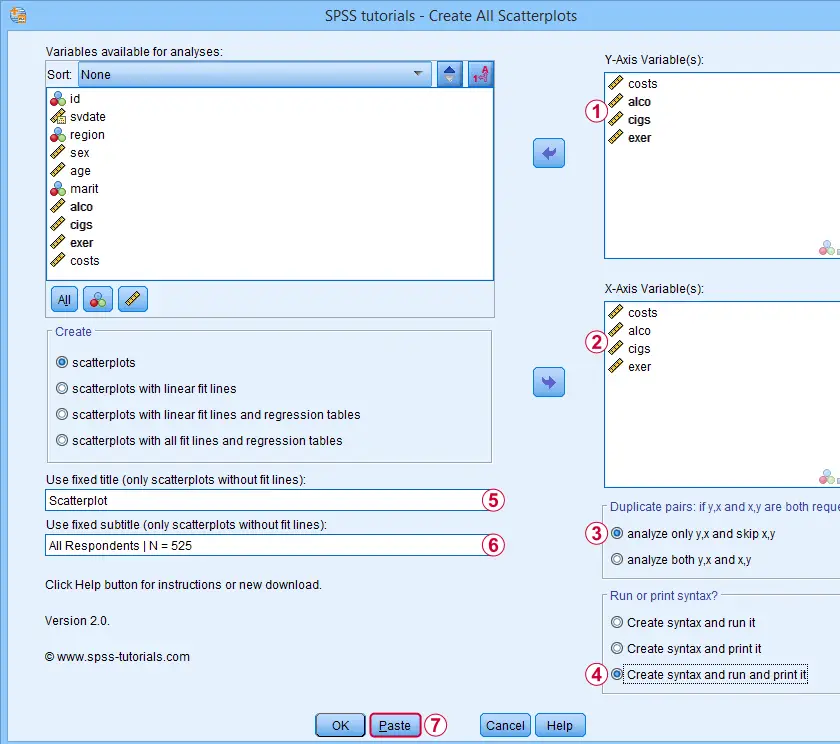Select exer in Y-Axis Variable(s) list
Viewport: 840px width, 744px height.
640,138
